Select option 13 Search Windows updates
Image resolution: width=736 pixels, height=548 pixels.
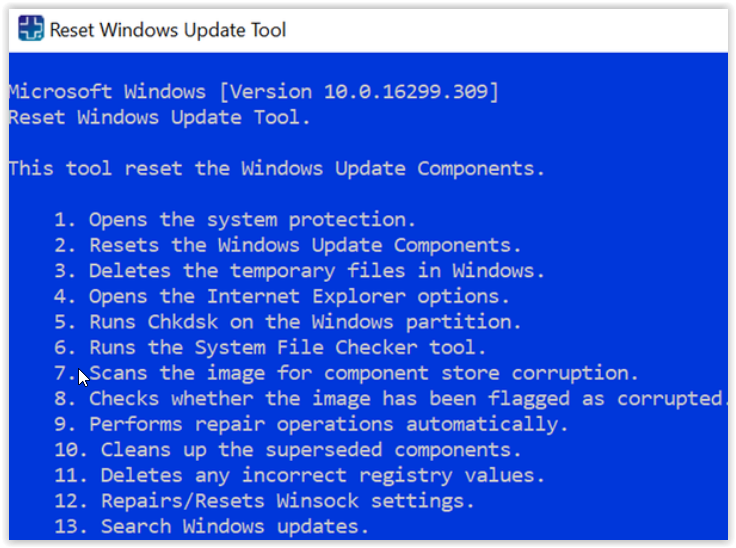pos(212,527)
